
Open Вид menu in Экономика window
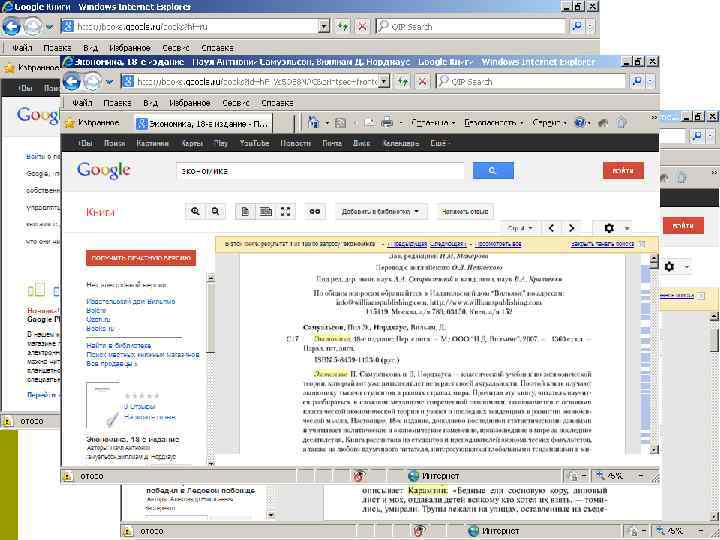coord(150,103)
